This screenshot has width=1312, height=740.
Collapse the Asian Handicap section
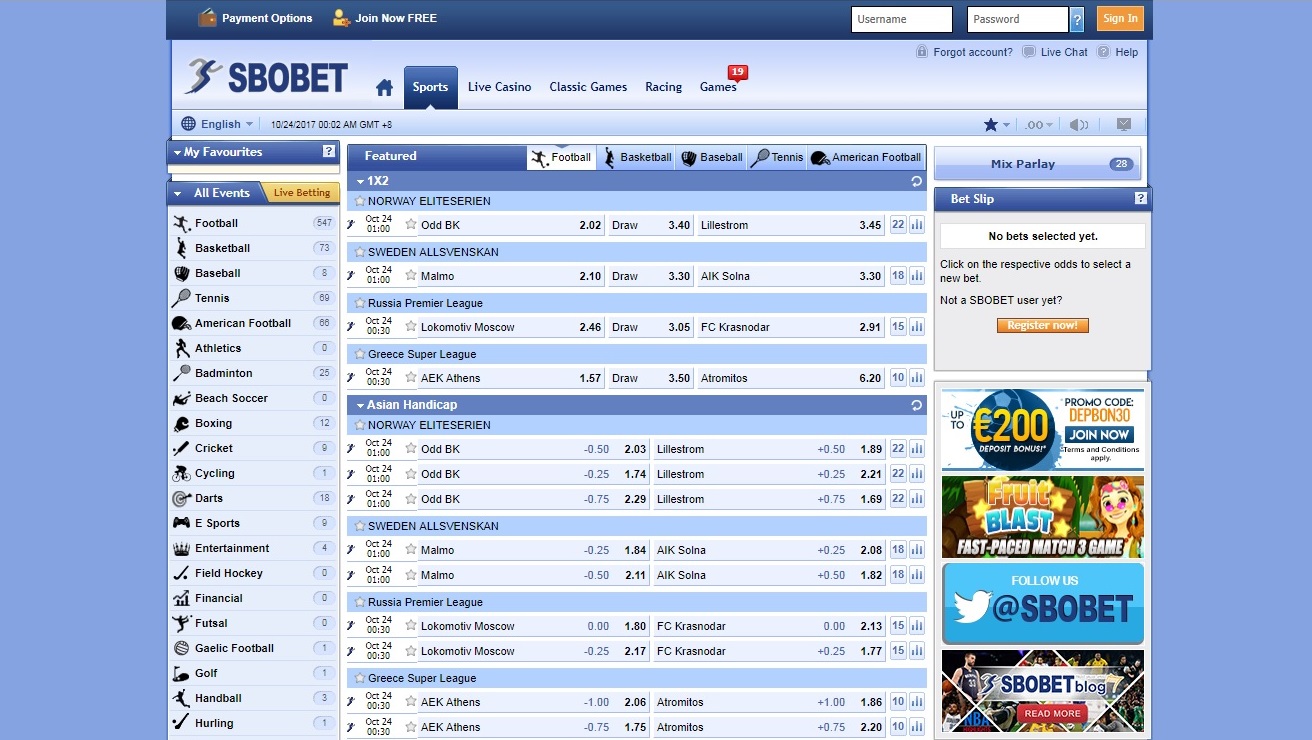pos(359,405)
